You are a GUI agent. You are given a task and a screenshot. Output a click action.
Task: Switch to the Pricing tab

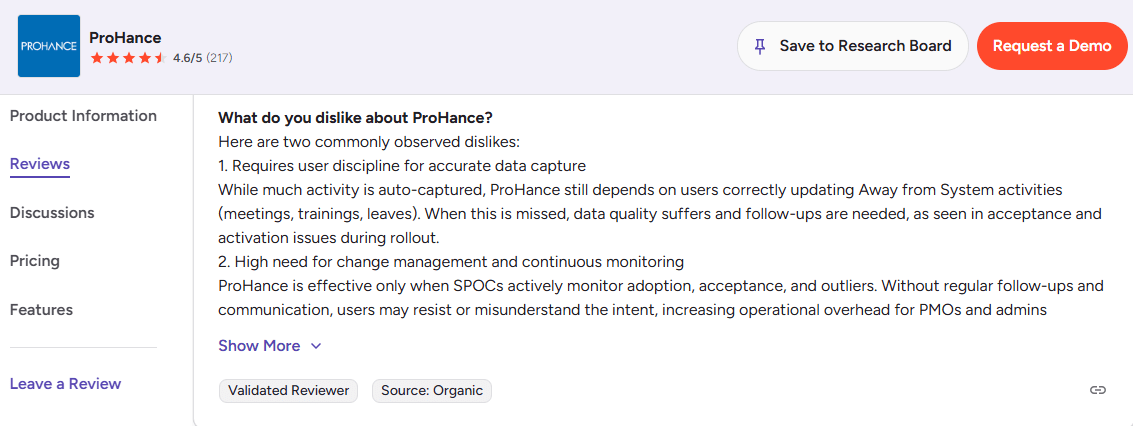pyautogui.click(x=35, y=261)
